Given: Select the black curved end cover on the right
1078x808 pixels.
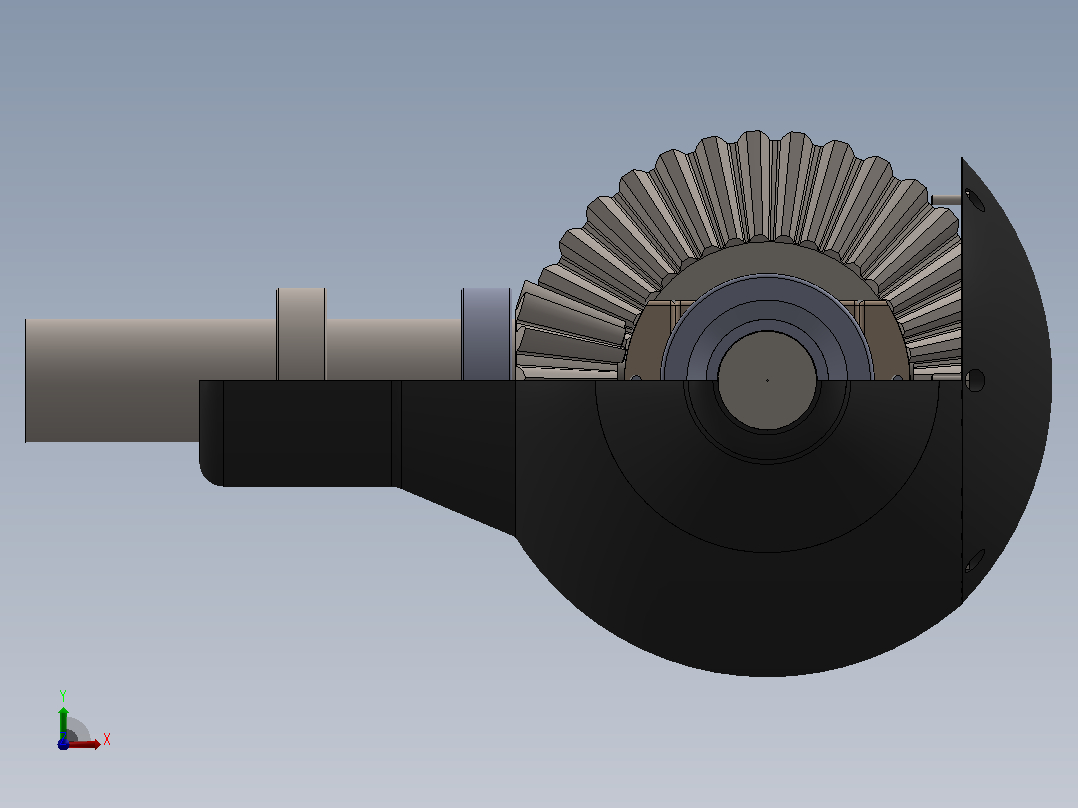Looking at the screenshot, I should (1004, 380).
